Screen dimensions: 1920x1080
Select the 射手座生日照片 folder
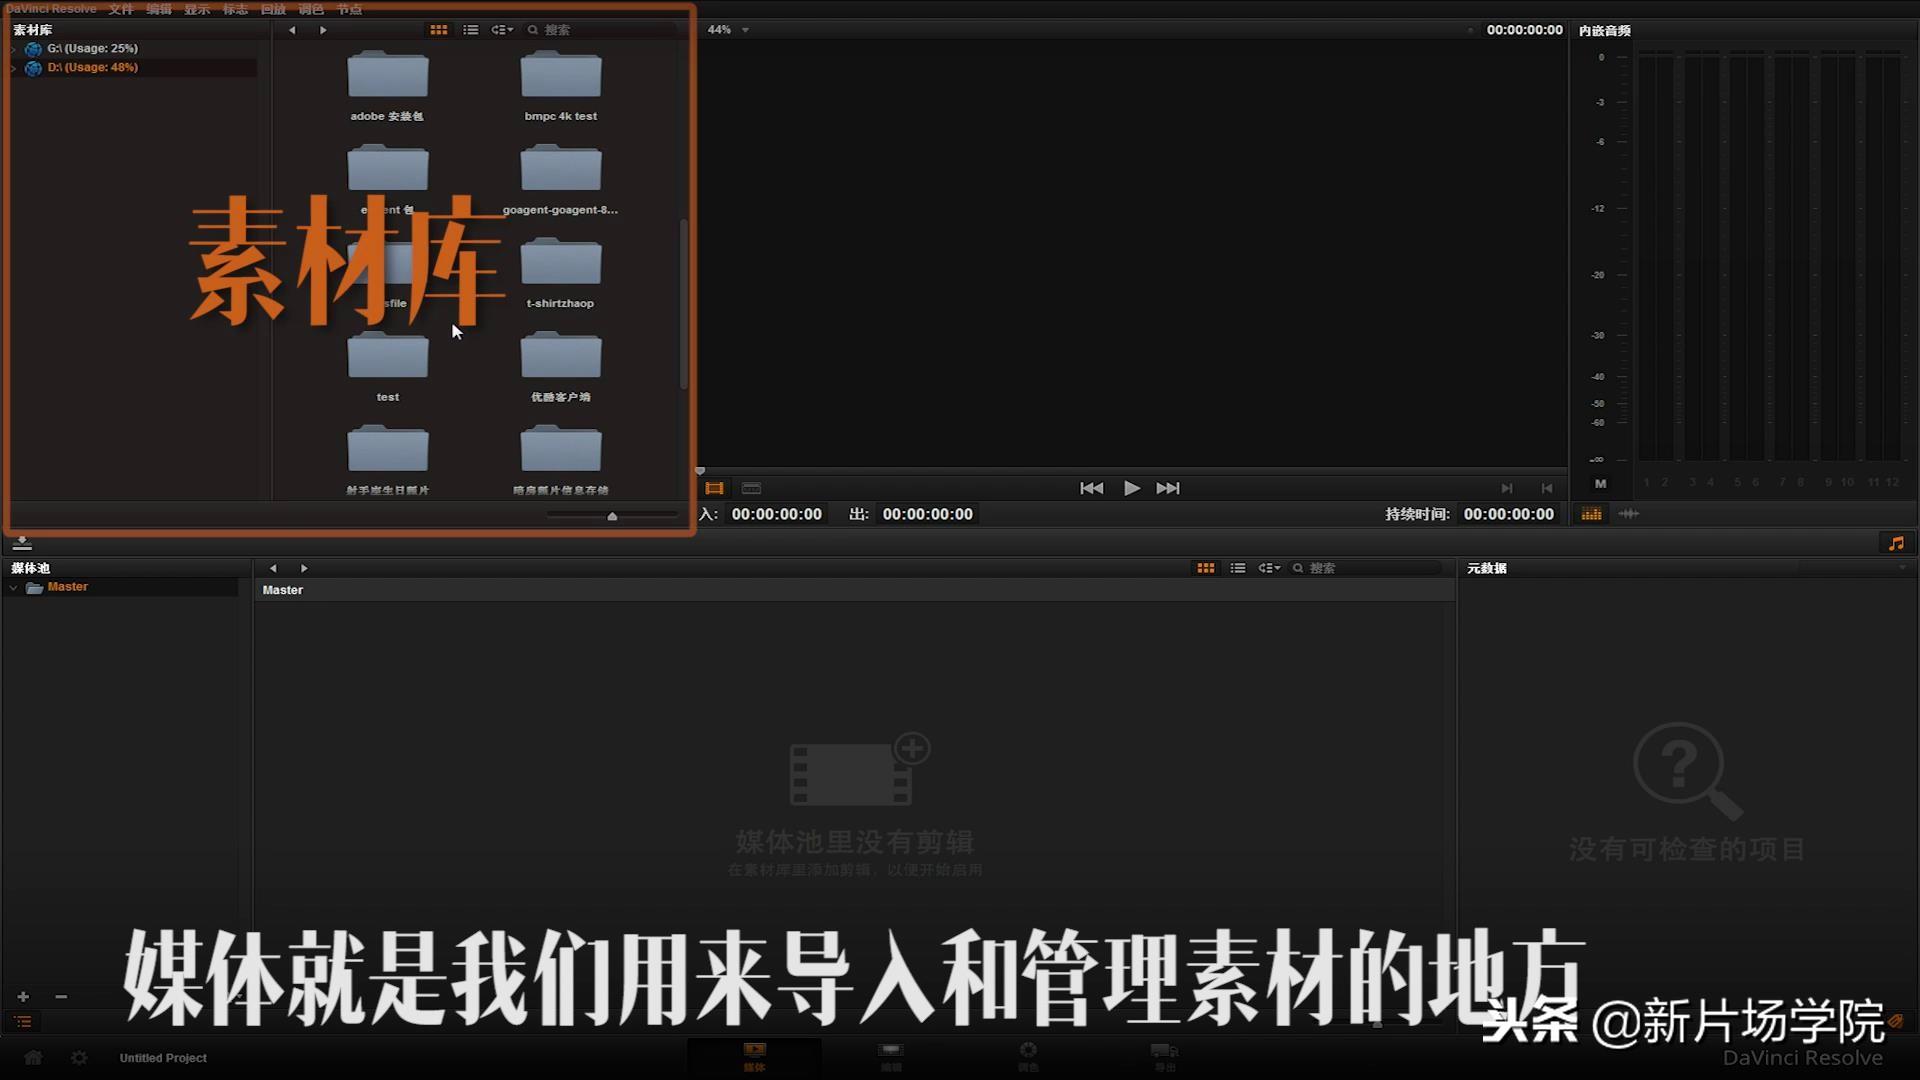tap(387, 460)
